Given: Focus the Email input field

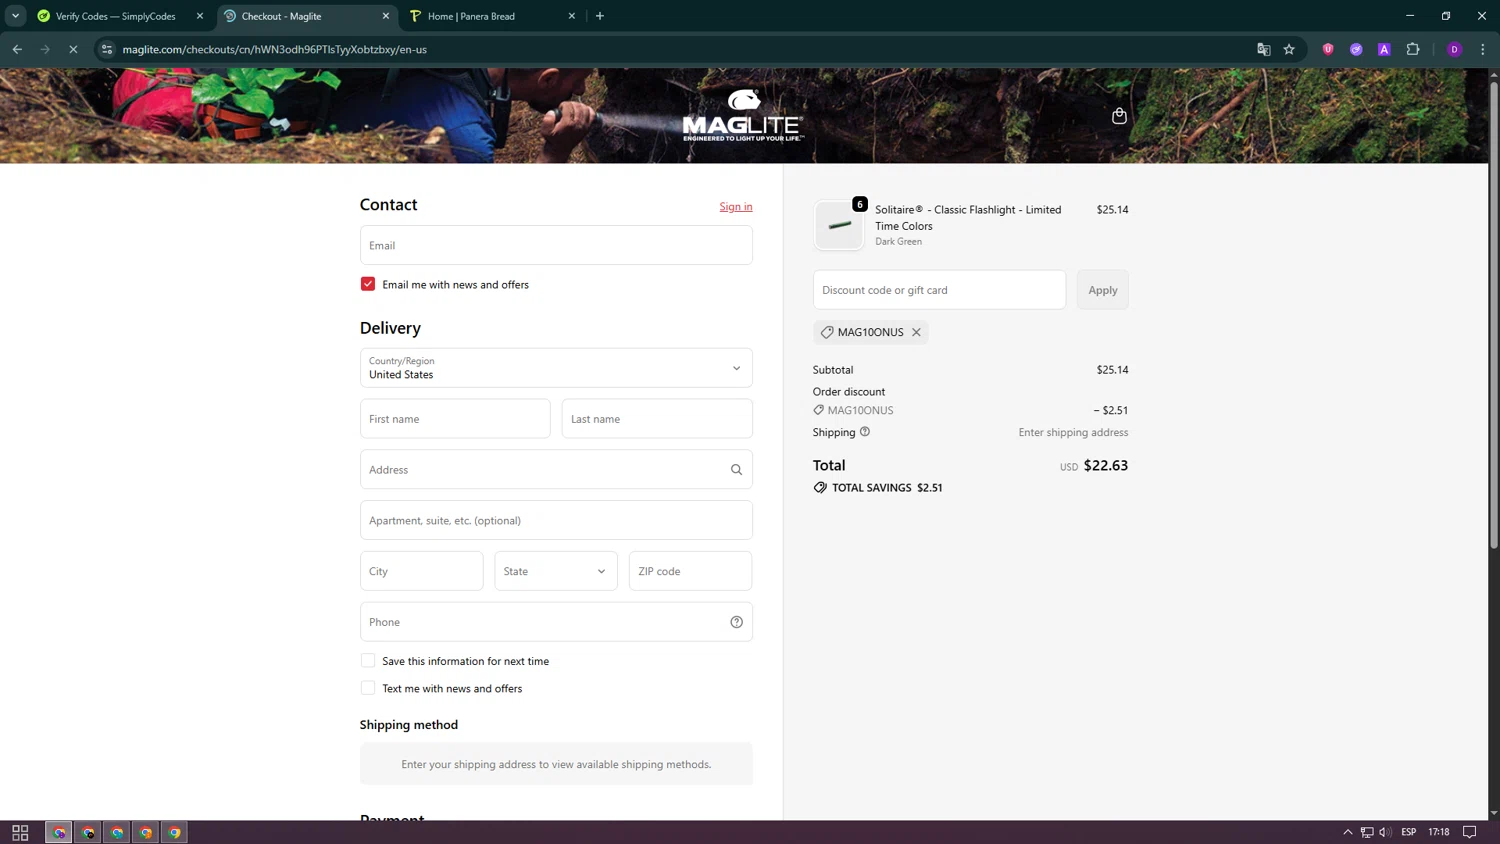Looking at the screenshot, I should (556, 245).
